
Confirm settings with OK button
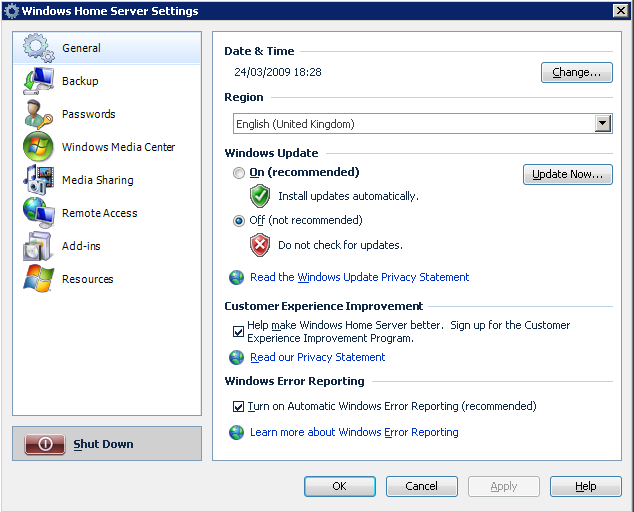point(340,486)
